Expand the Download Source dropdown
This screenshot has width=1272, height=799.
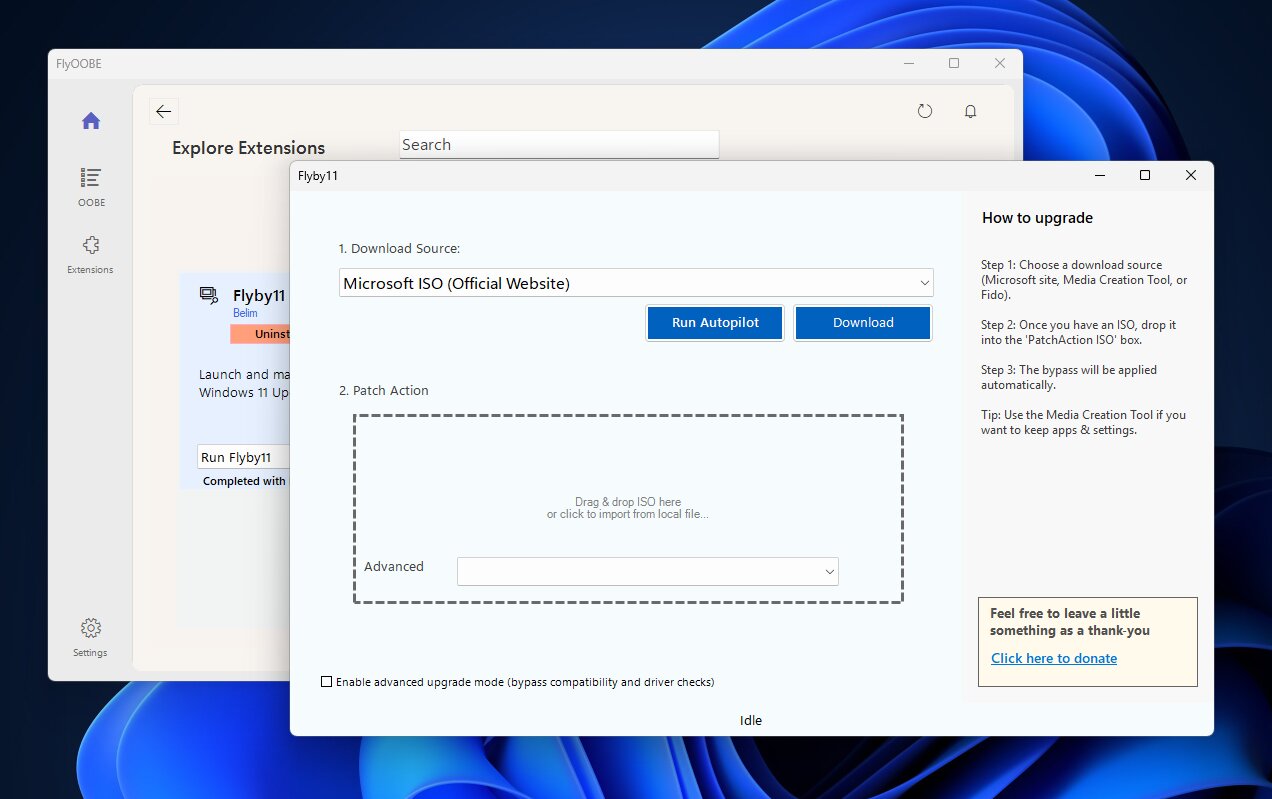(636, 283)
